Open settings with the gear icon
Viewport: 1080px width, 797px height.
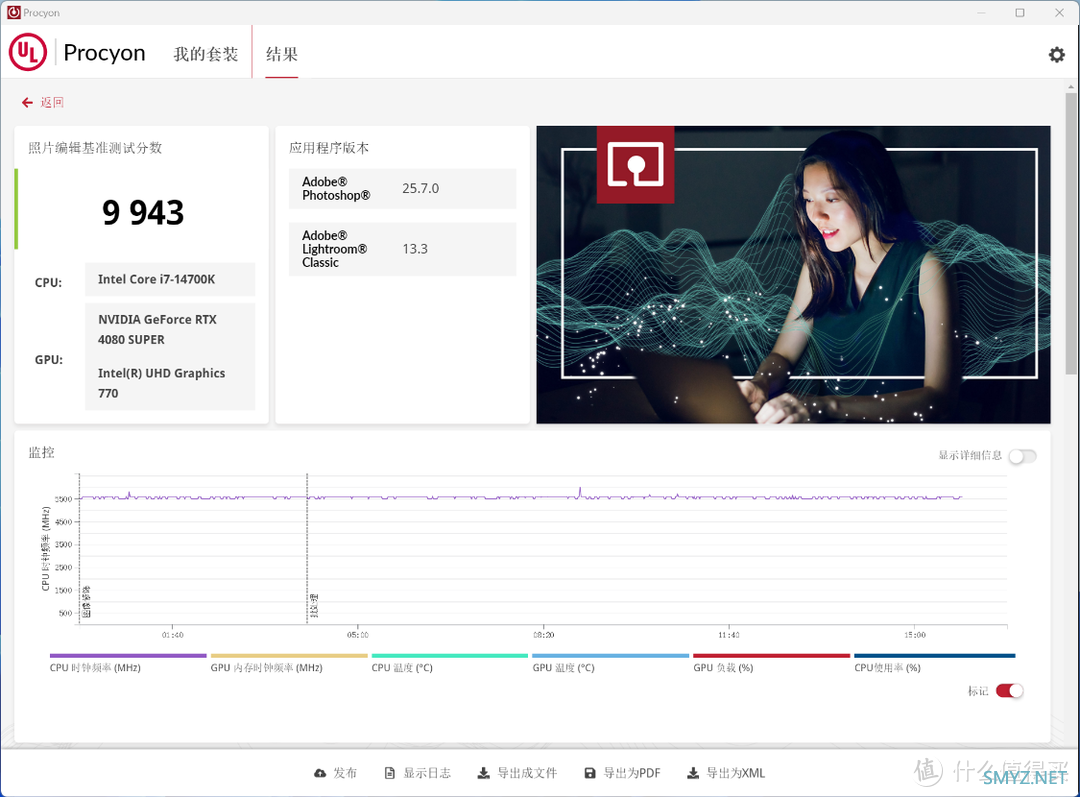click(1057, 54)
